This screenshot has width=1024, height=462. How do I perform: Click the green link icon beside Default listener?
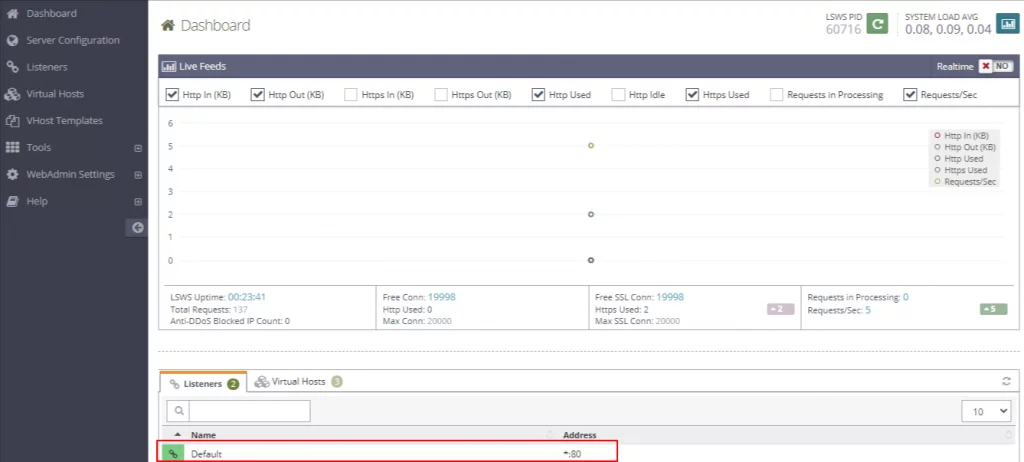(173, 454)
